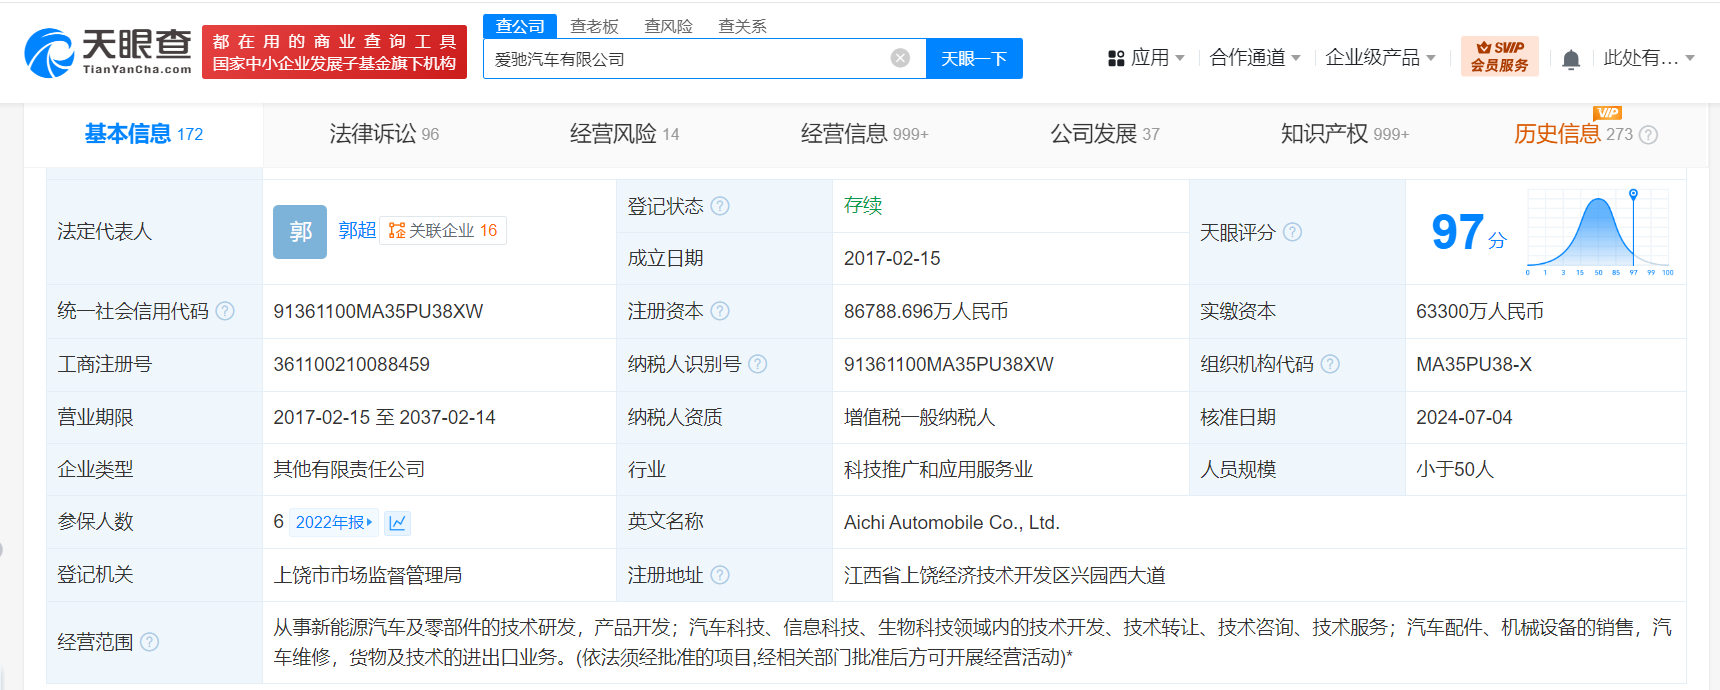The image size is (1720, 690).
Task: Open the 参保人数 trend chart icon
Action: click(398, 522)
